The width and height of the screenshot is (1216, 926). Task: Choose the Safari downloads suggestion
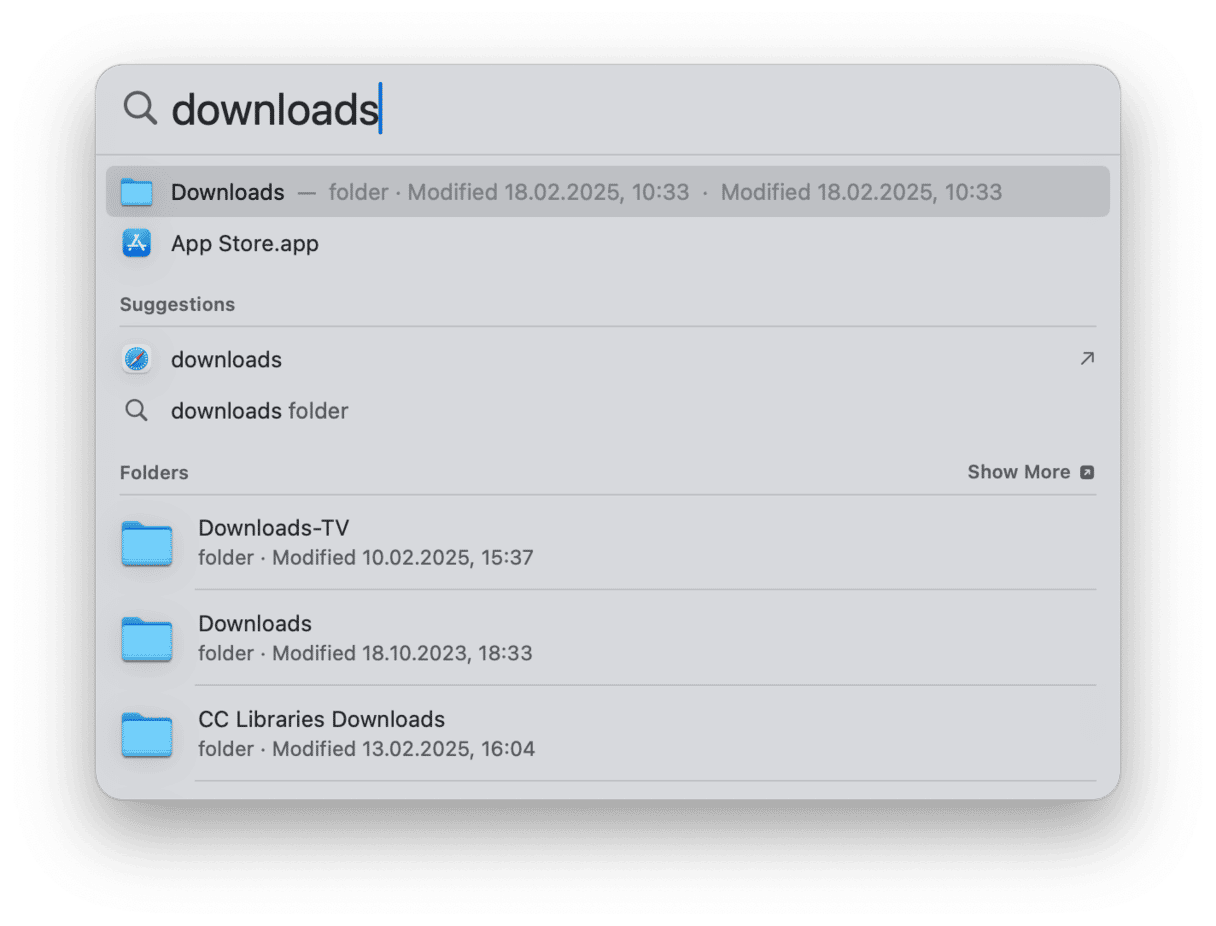tap(608, 359)
